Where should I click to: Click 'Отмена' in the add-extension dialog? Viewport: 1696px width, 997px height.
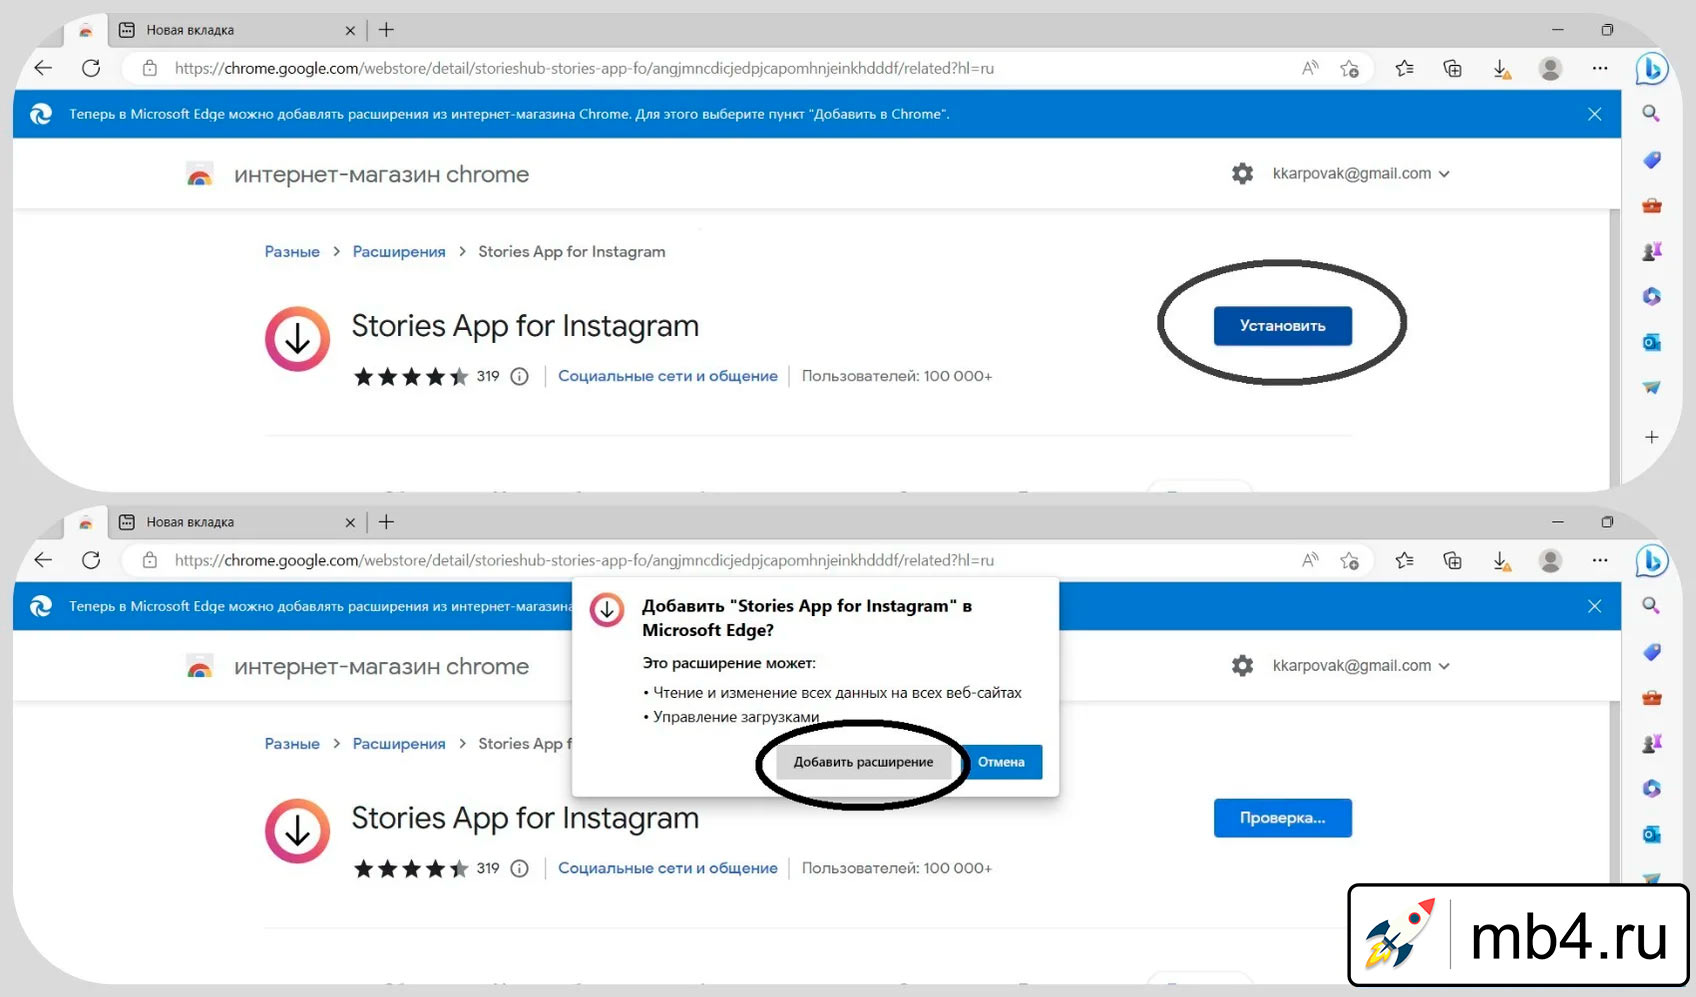pos(1001,762)
